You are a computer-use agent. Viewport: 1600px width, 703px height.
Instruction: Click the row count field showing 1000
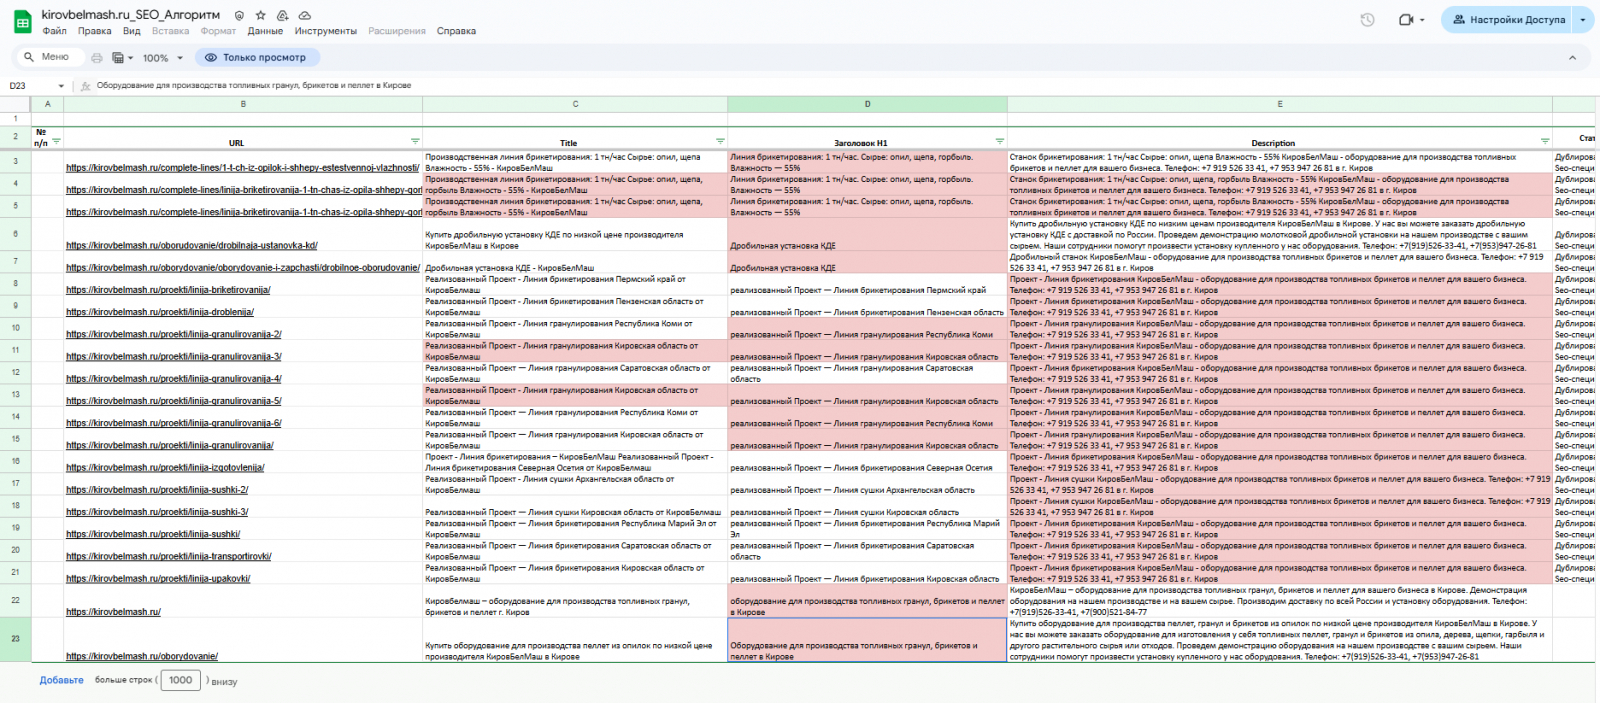point(181,680)
